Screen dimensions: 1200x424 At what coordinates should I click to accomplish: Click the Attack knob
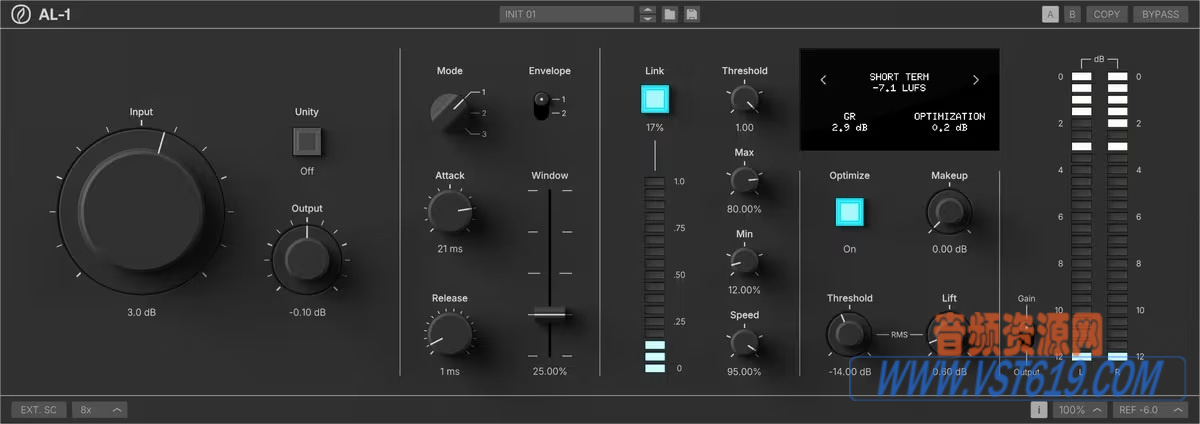point(449,213)
